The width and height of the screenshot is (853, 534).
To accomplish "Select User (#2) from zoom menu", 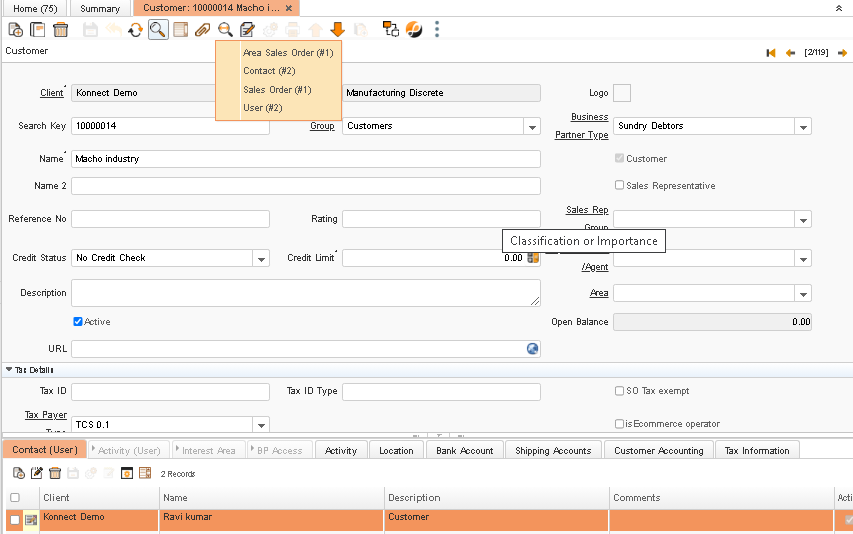I will (x=263, y=108).
